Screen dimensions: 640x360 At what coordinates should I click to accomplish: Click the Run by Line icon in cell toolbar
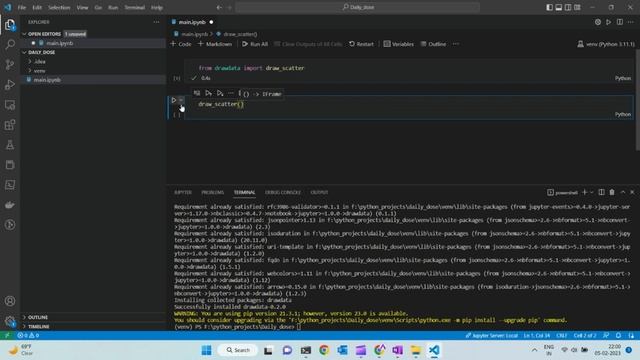pyautogui.click(x=197, y=93)
